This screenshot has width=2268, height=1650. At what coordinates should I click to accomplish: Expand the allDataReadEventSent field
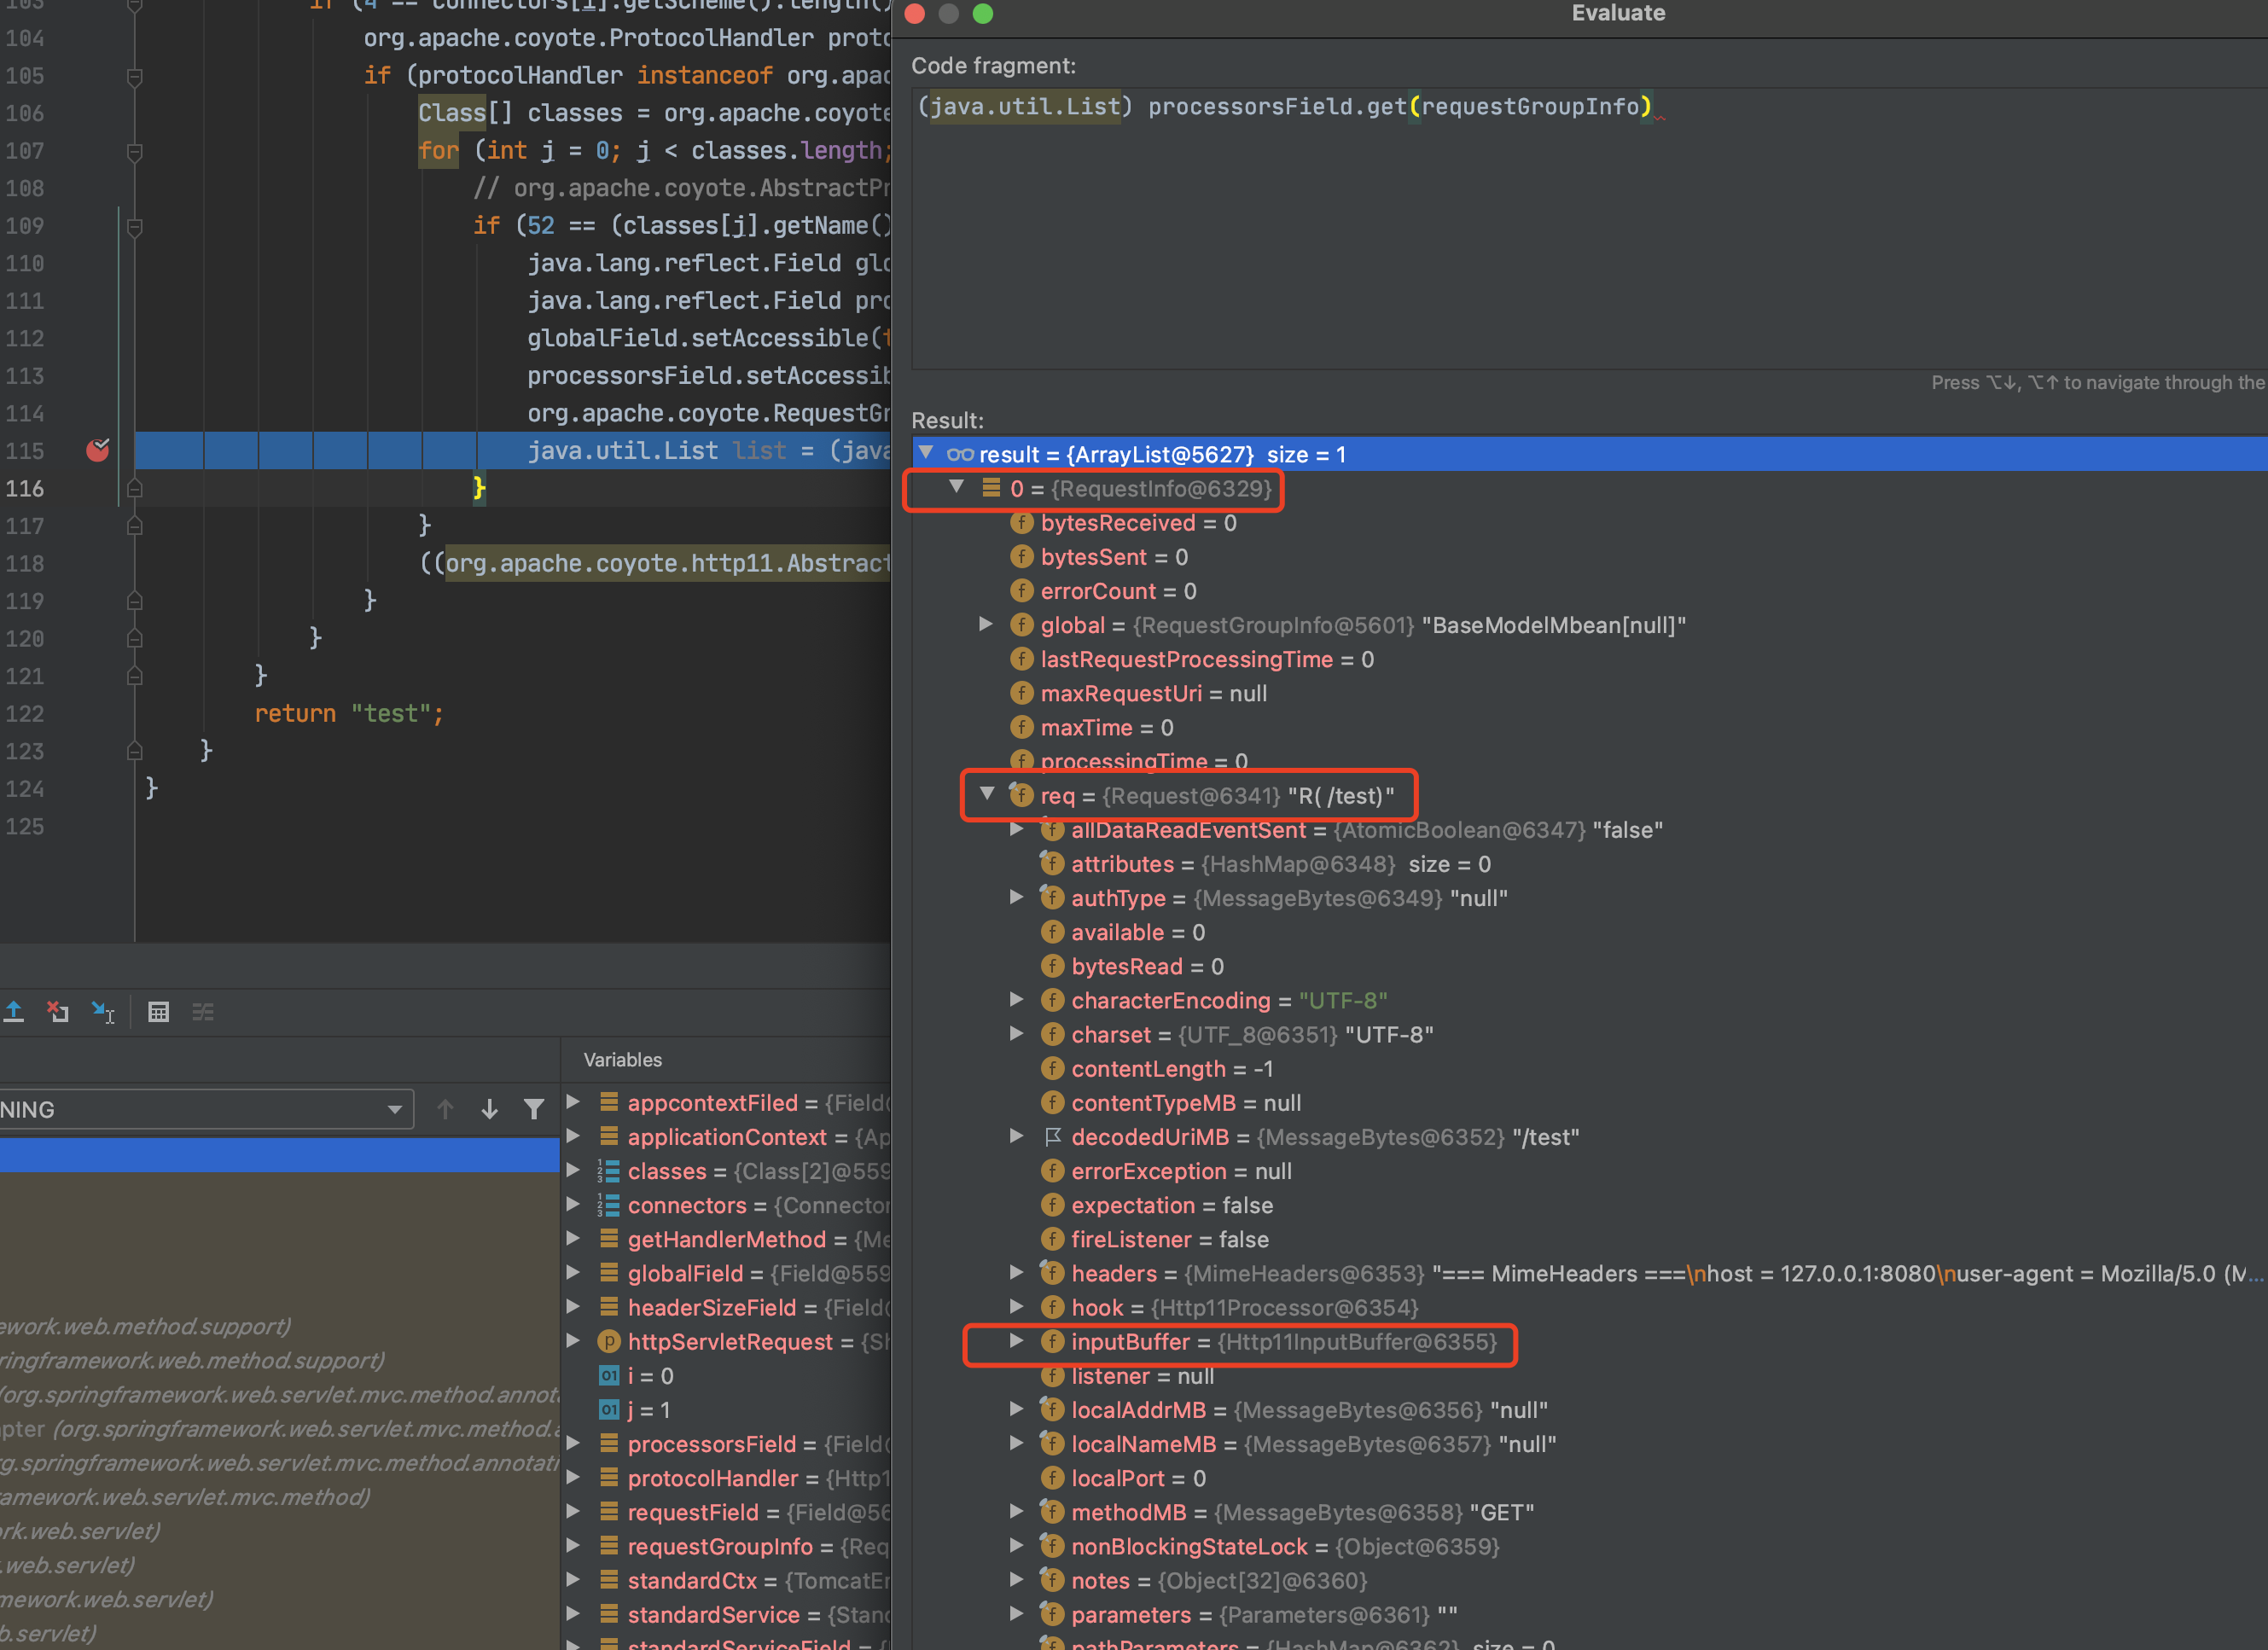click(x=1017, y=829)
